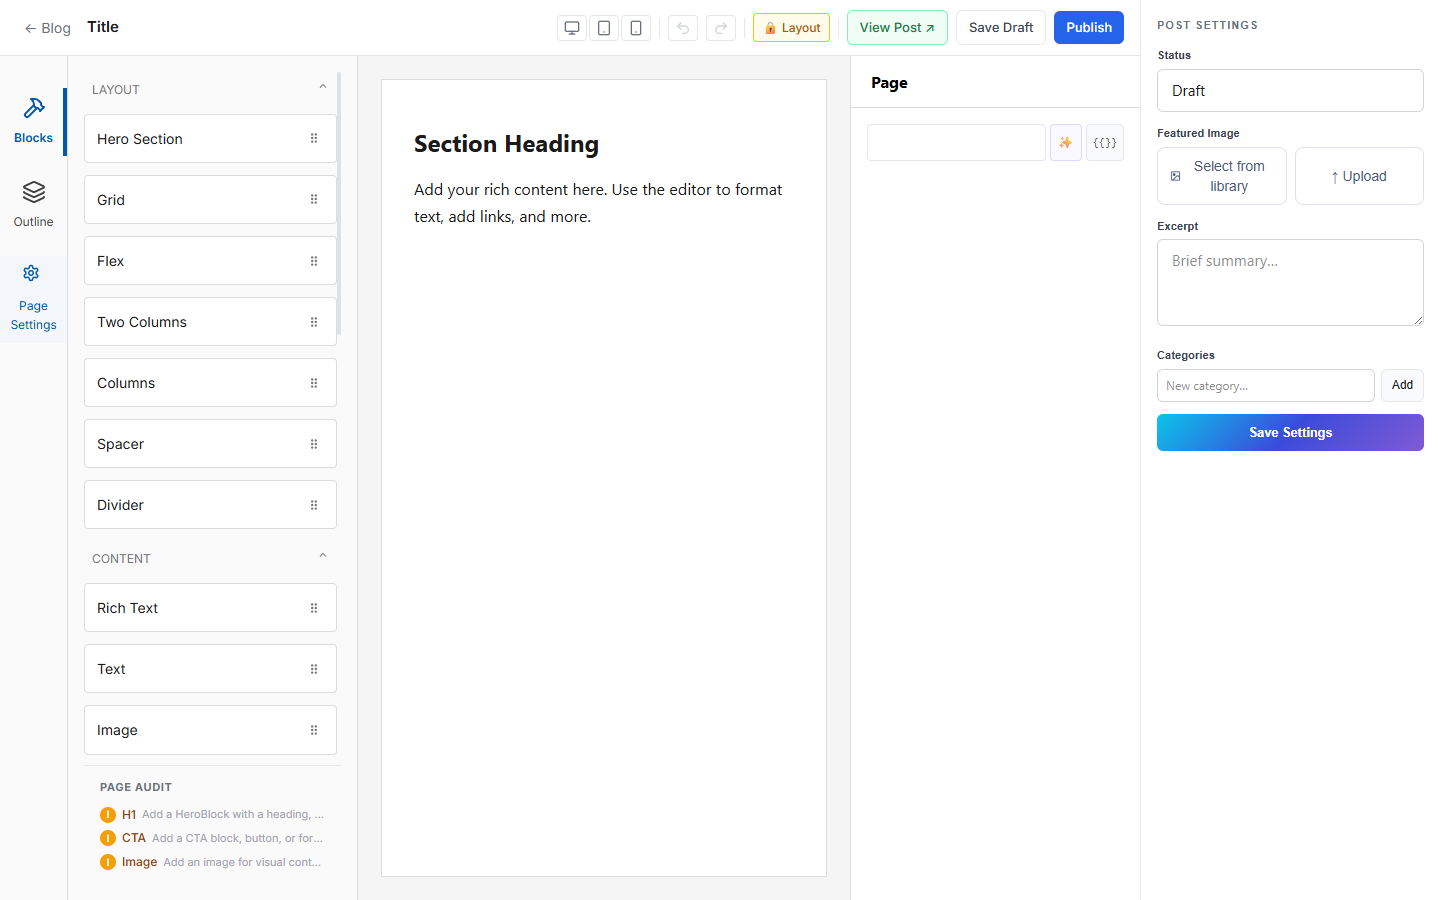
Task: Click drag handle icon on Image block
Action: 314,730
